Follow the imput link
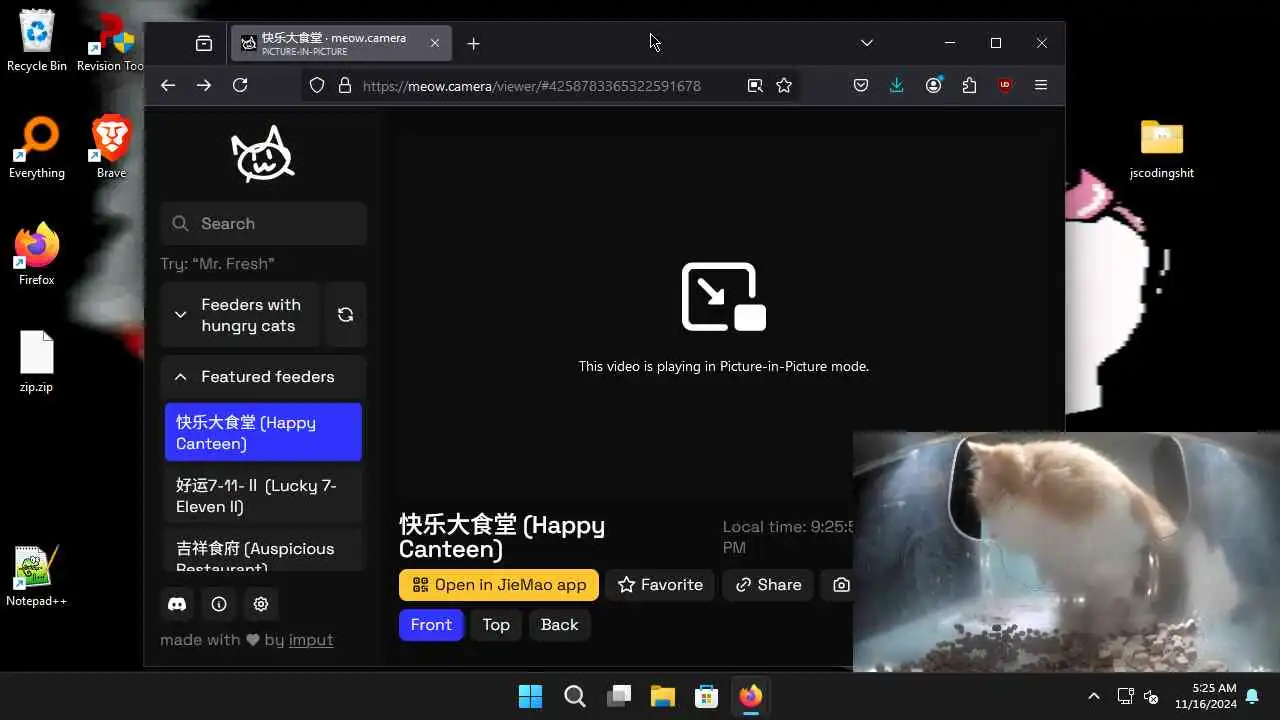The height and width of the screenshot is (720, 1280). point(311,640)
